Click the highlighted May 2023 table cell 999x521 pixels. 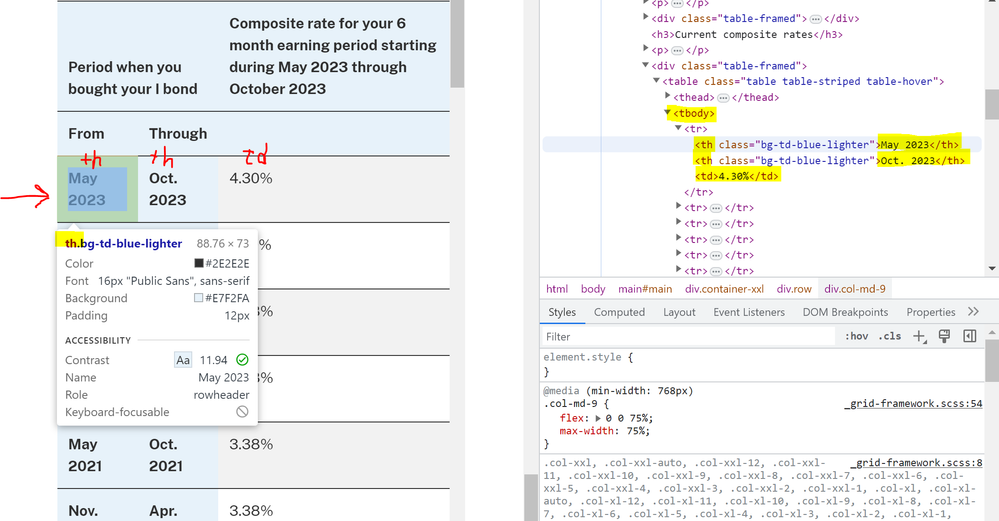97,189
